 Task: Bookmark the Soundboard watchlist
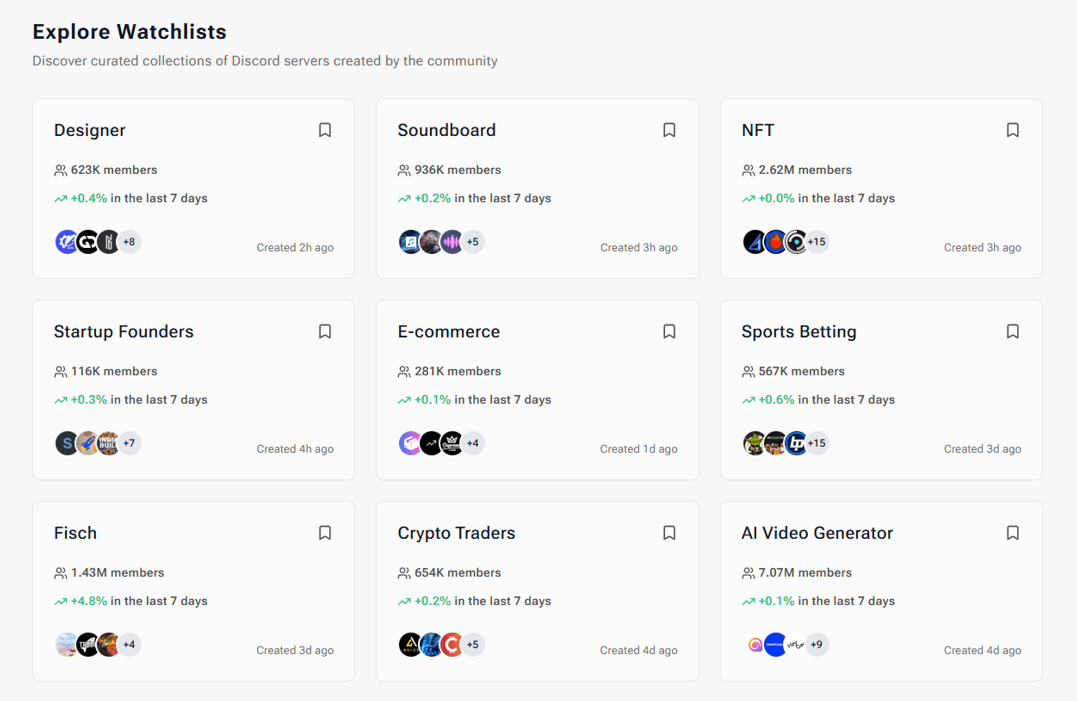pyautogui.click(x=668, y=129)
